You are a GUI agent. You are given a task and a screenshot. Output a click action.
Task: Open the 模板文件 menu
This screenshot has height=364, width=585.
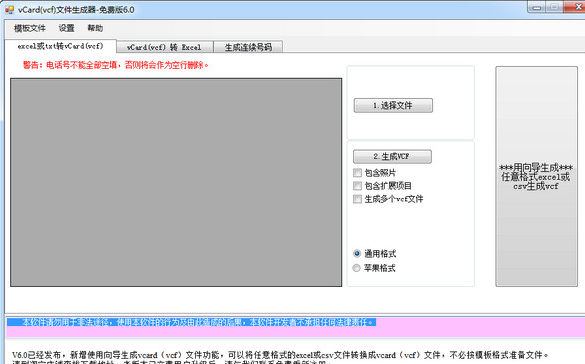29,28
